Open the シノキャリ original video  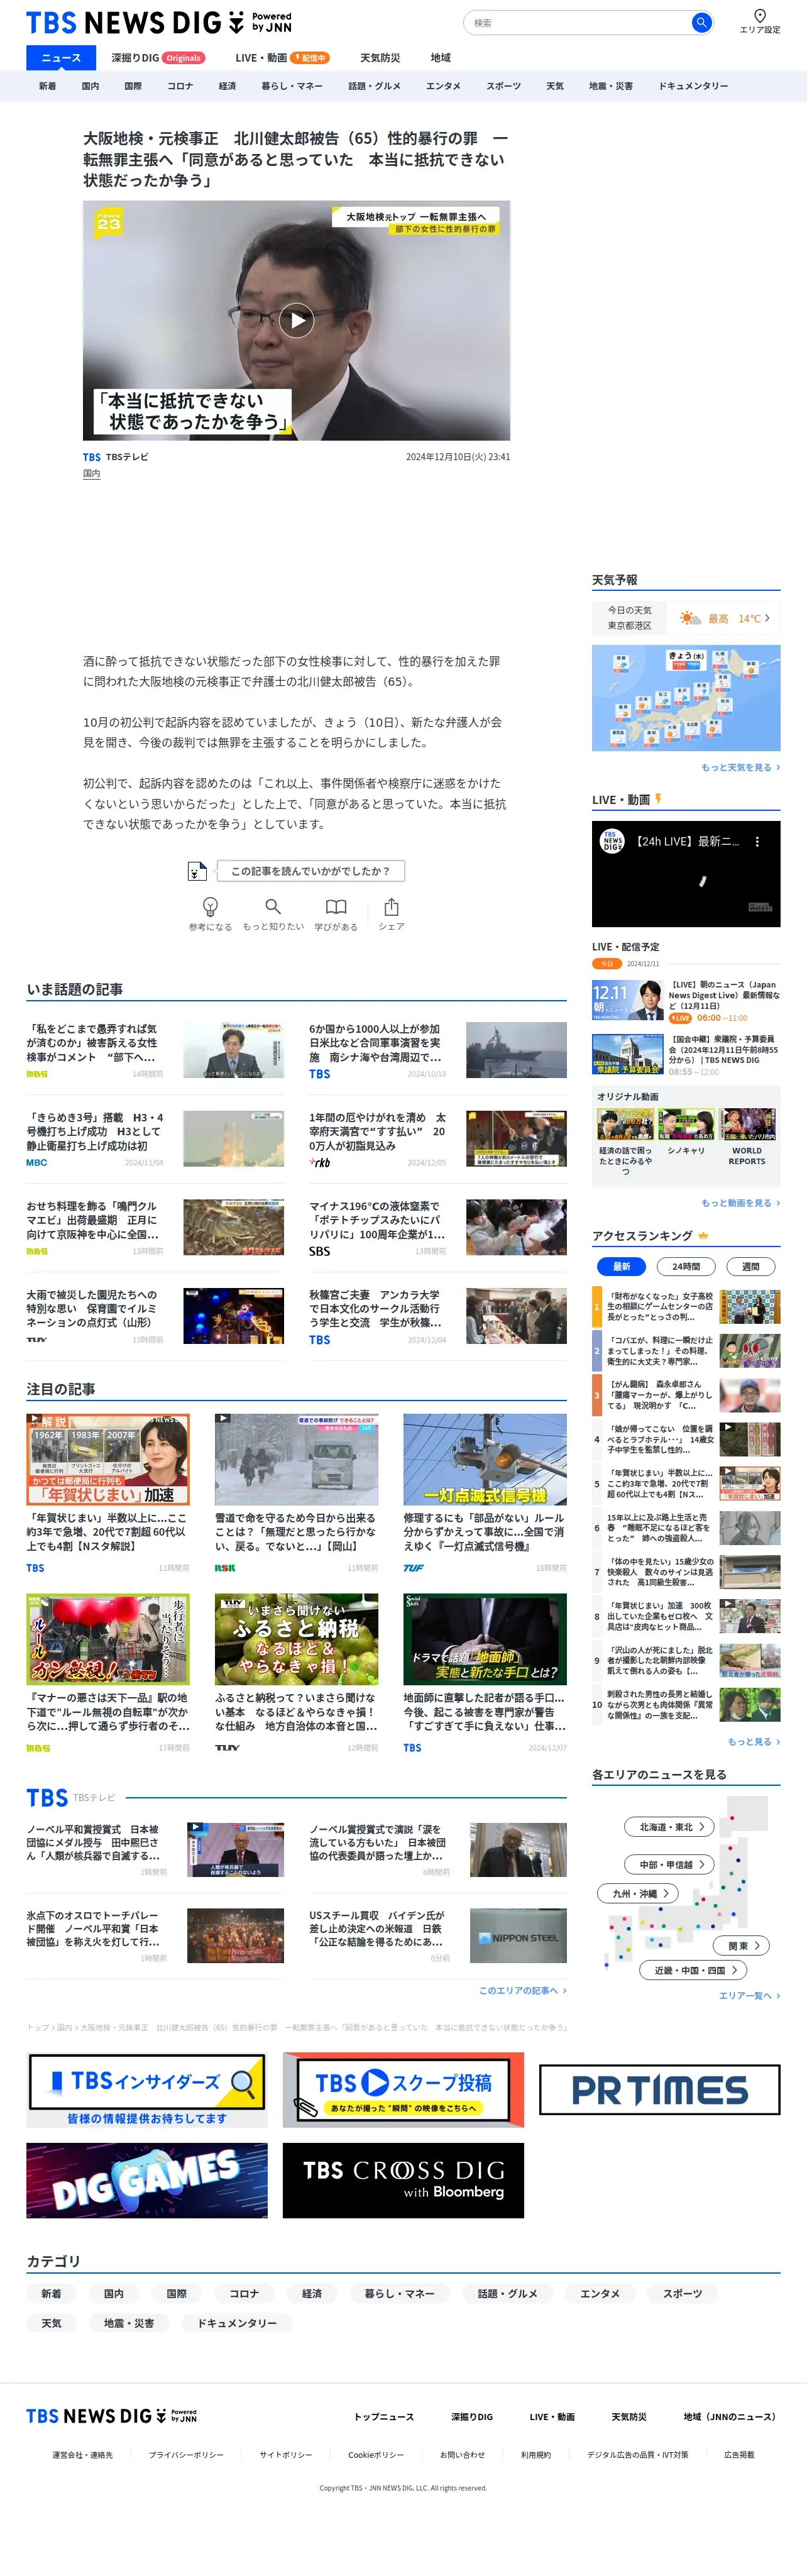(686, 1125)
